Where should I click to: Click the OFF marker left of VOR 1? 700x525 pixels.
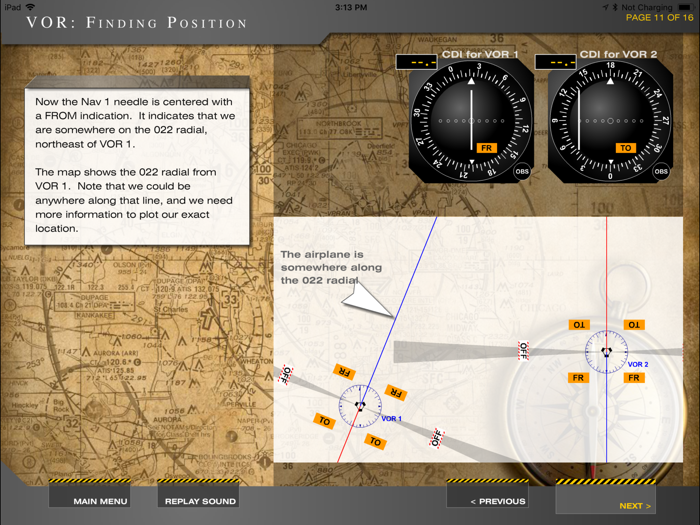[285, 375]
